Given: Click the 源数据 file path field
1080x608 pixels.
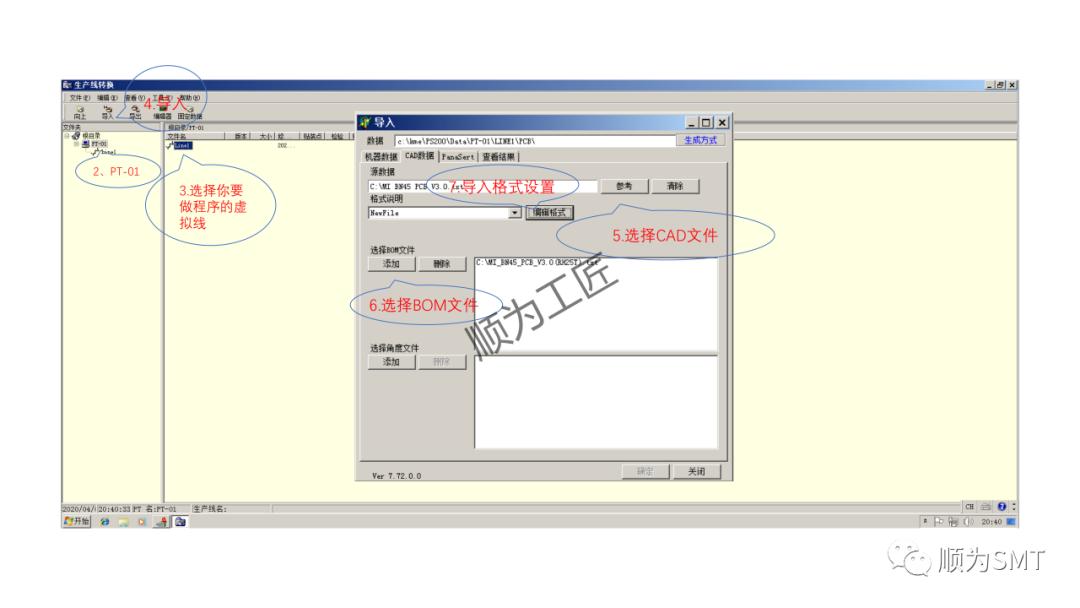Looking at the screenshot, I should pyautogui.click(x=483, y=186).
